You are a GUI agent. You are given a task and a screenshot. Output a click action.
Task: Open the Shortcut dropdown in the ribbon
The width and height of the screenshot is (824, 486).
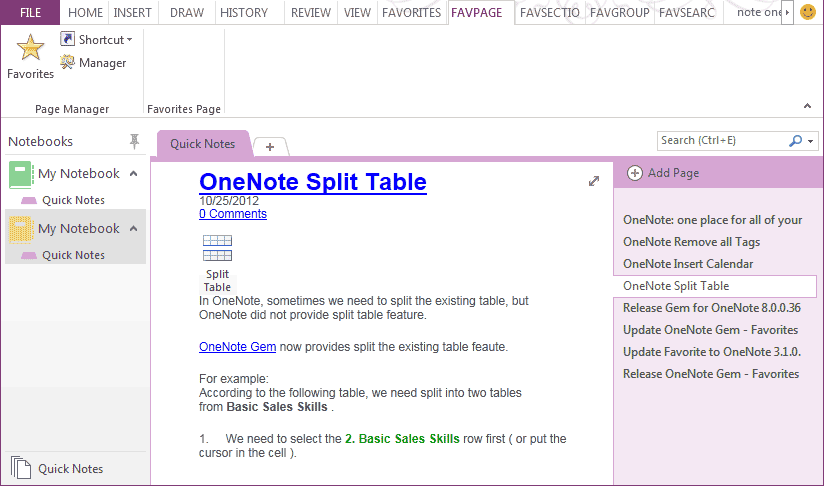(96, 39)
